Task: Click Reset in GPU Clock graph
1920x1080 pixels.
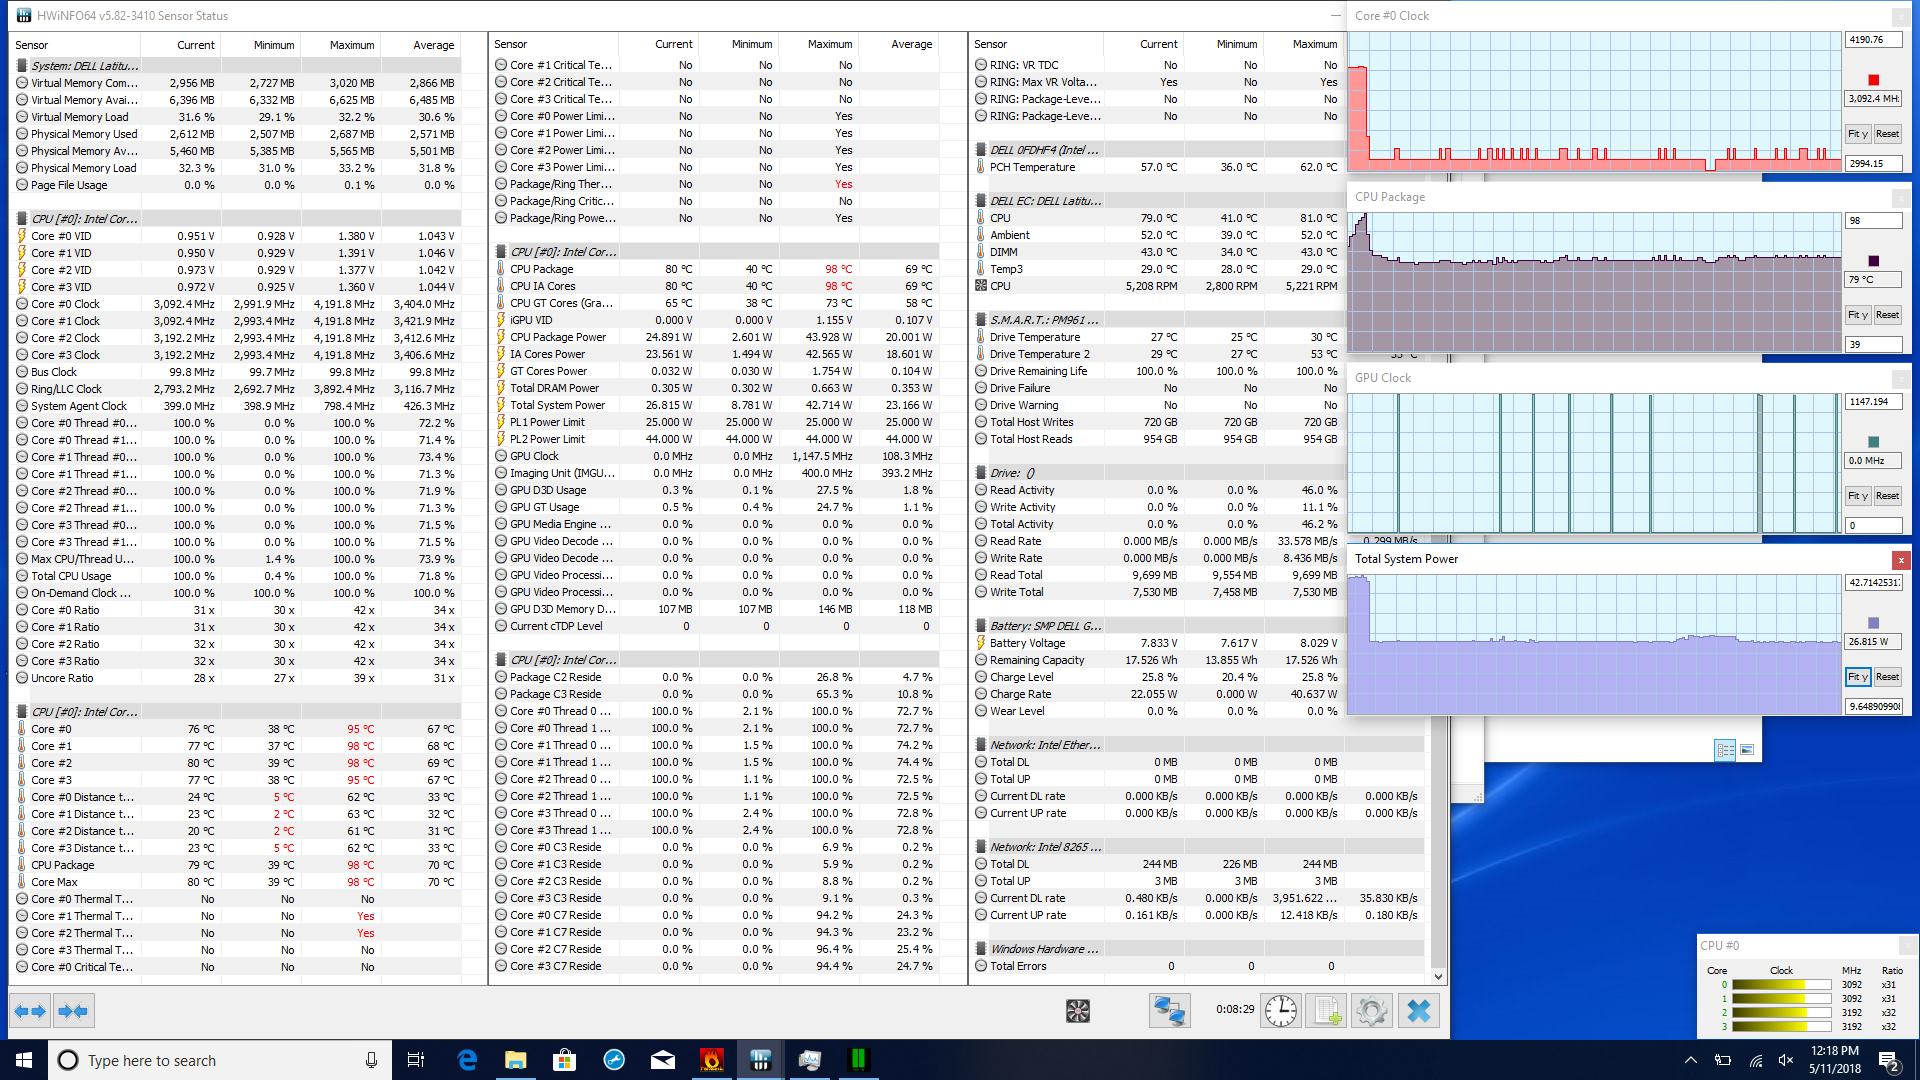Action: pos(1887,496)
